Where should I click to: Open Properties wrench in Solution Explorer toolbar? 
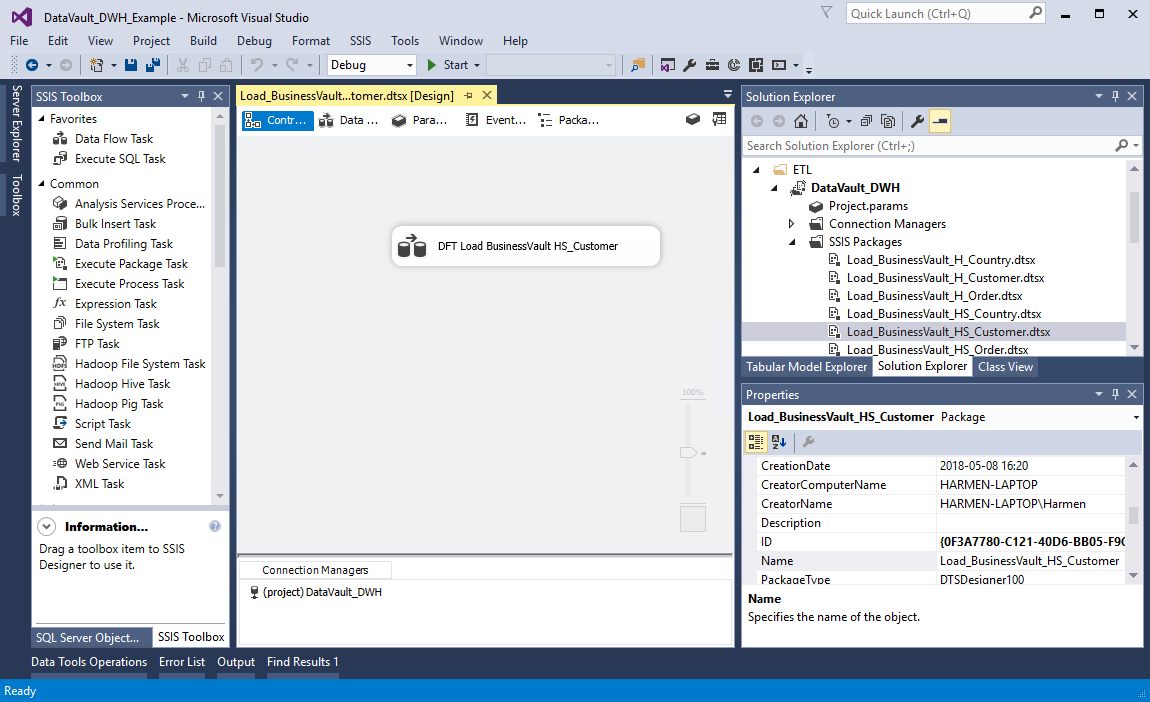[917, 121]
